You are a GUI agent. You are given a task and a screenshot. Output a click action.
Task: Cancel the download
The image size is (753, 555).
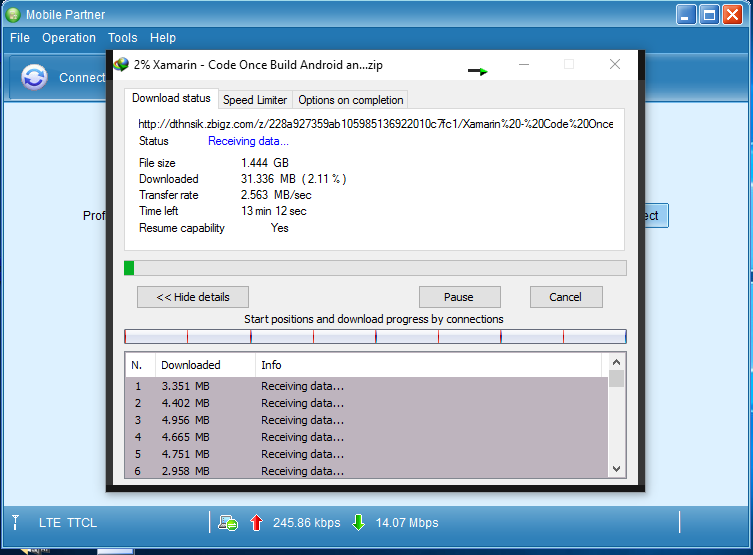tap(566, 297)
